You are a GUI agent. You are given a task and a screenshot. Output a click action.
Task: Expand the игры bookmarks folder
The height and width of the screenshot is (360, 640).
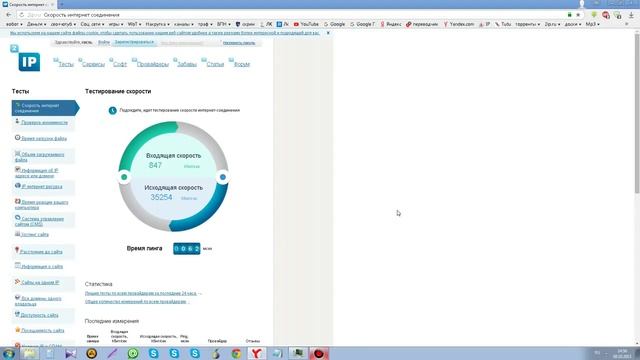(116, 24)
